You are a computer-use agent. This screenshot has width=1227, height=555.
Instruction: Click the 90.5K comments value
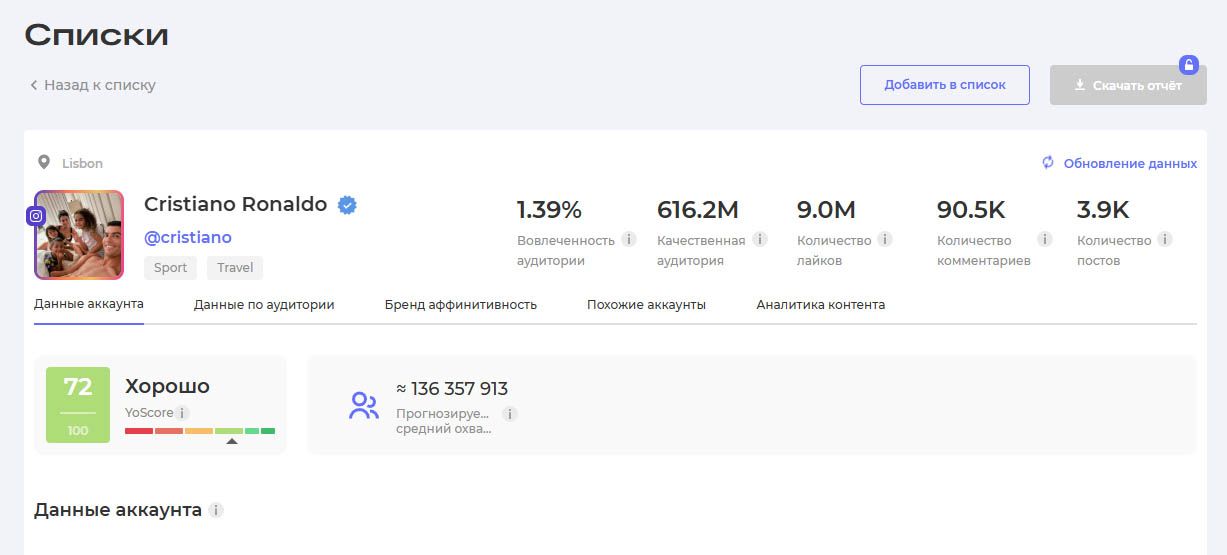coord(971,210)
